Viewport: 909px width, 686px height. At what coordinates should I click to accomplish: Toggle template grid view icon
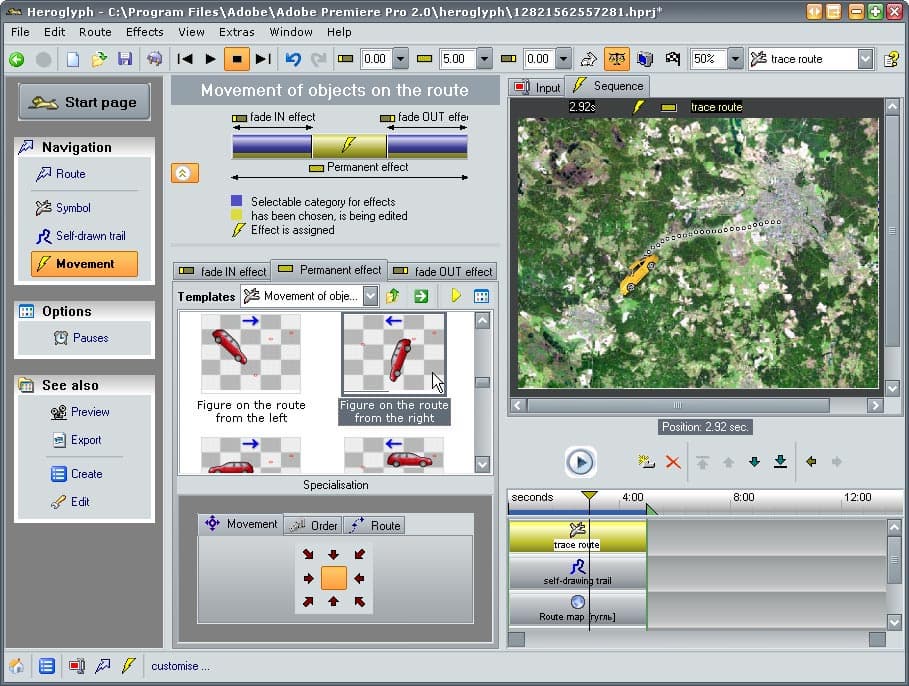point(482,296)
